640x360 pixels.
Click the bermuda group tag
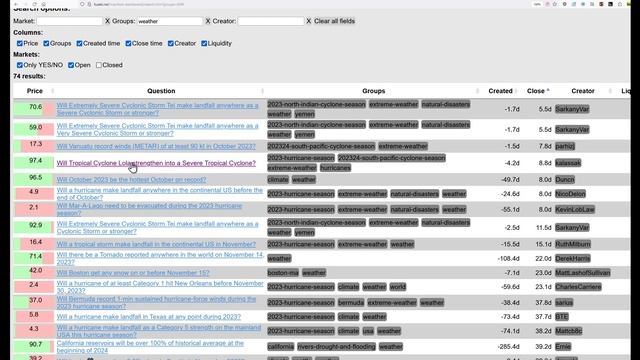click(351, 303)
